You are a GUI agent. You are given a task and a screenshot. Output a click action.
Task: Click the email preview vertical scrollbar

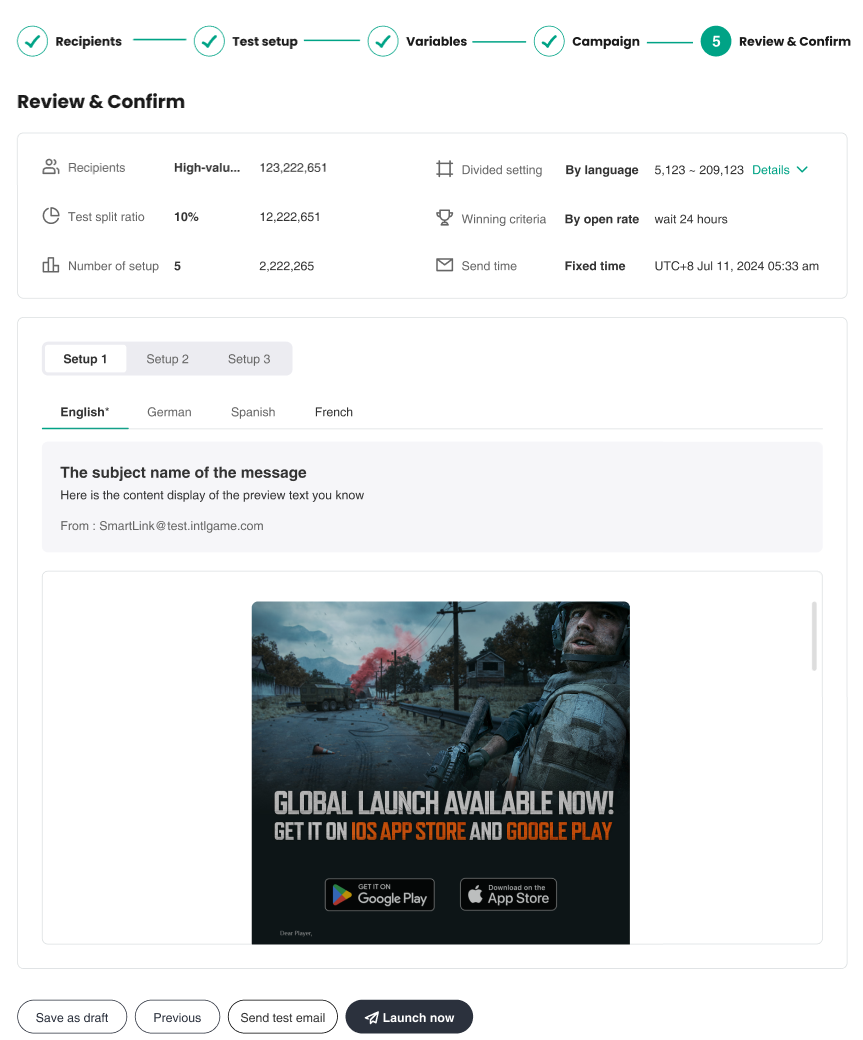pos(814,636)
